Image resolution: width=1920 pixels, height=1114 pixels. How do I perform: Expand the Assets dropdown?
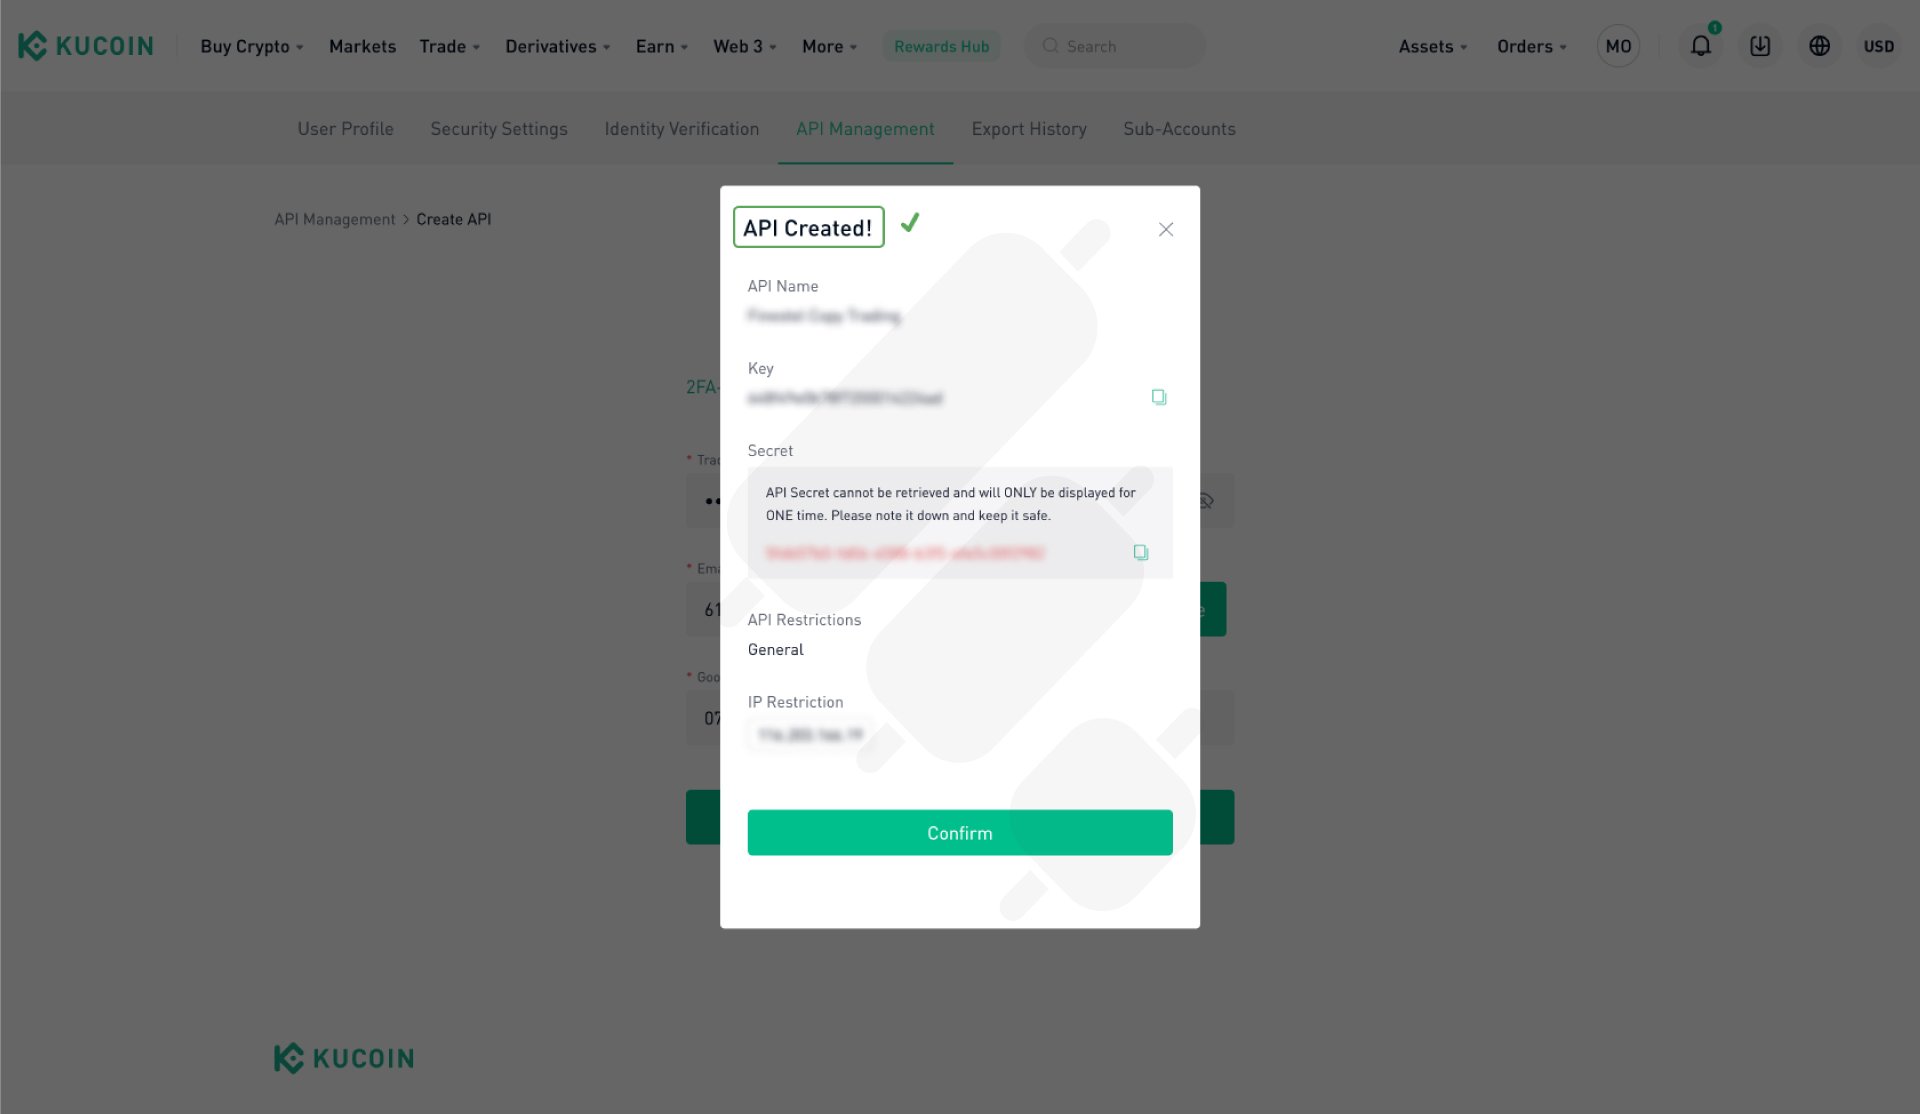coord(1432,46)
